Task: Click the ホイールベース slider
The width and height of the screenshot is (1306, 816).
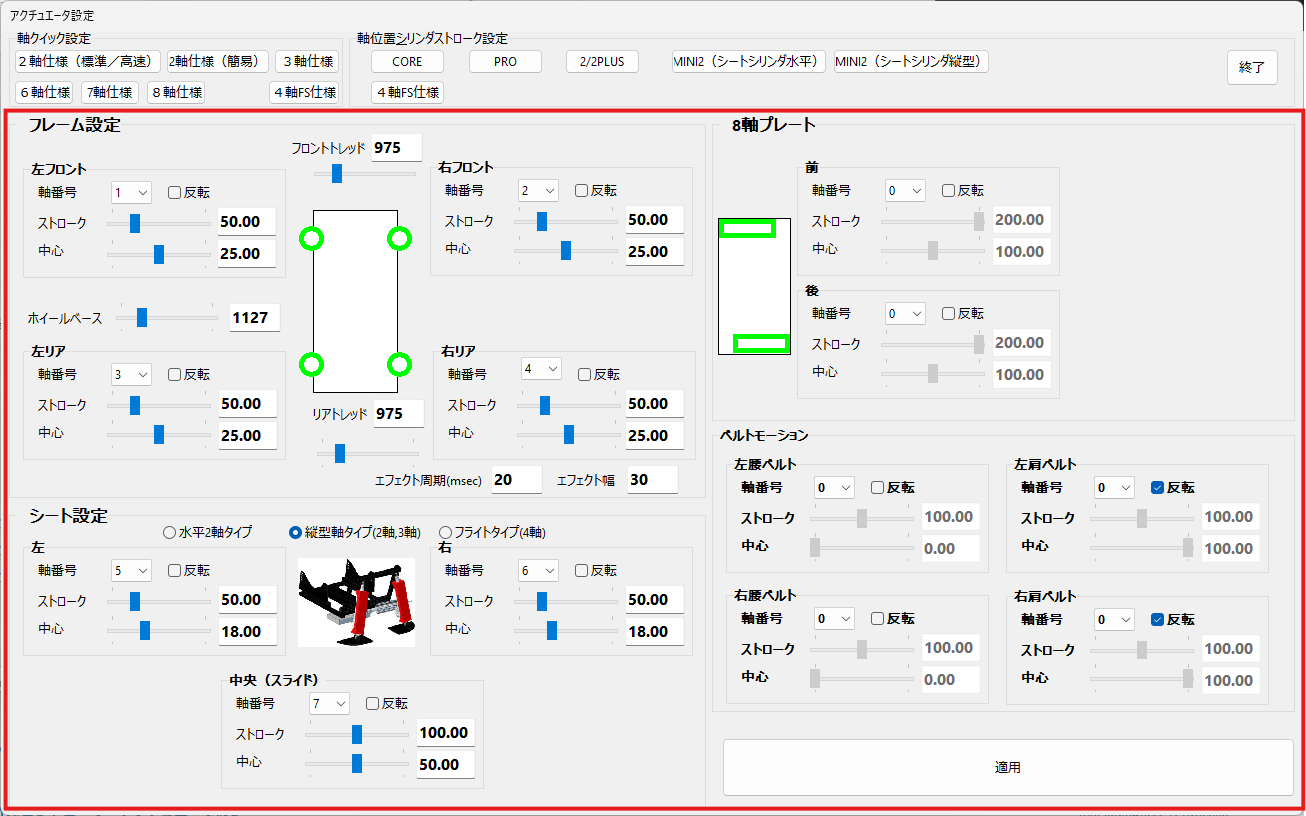Action: click(165, 318)
